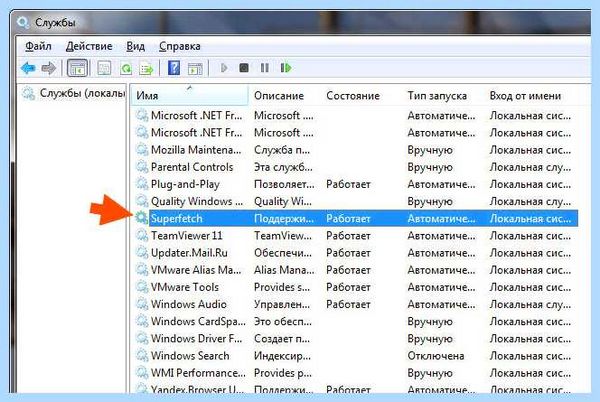Viewport: 600px width, 402px height.
Task: Open the Properties toolbar icon
Action: tap(104, 68)
